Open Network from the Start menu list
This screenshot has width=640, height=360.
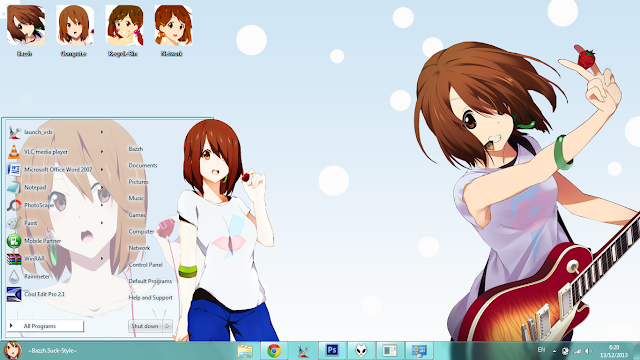[139, 248]
